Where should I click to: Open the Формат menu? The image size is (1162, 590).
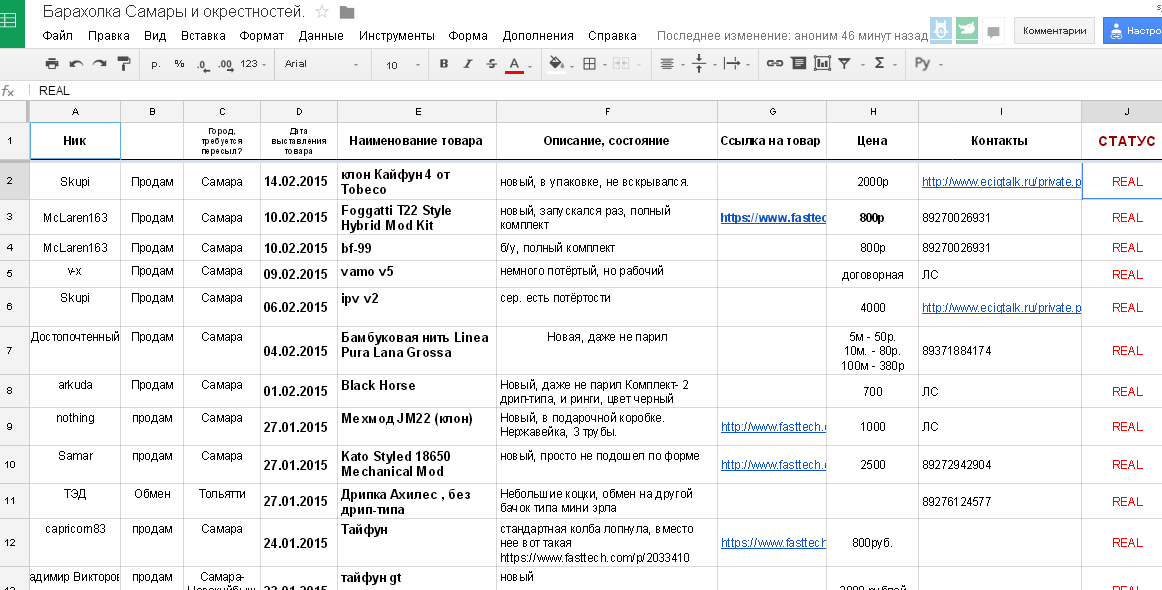262,36
